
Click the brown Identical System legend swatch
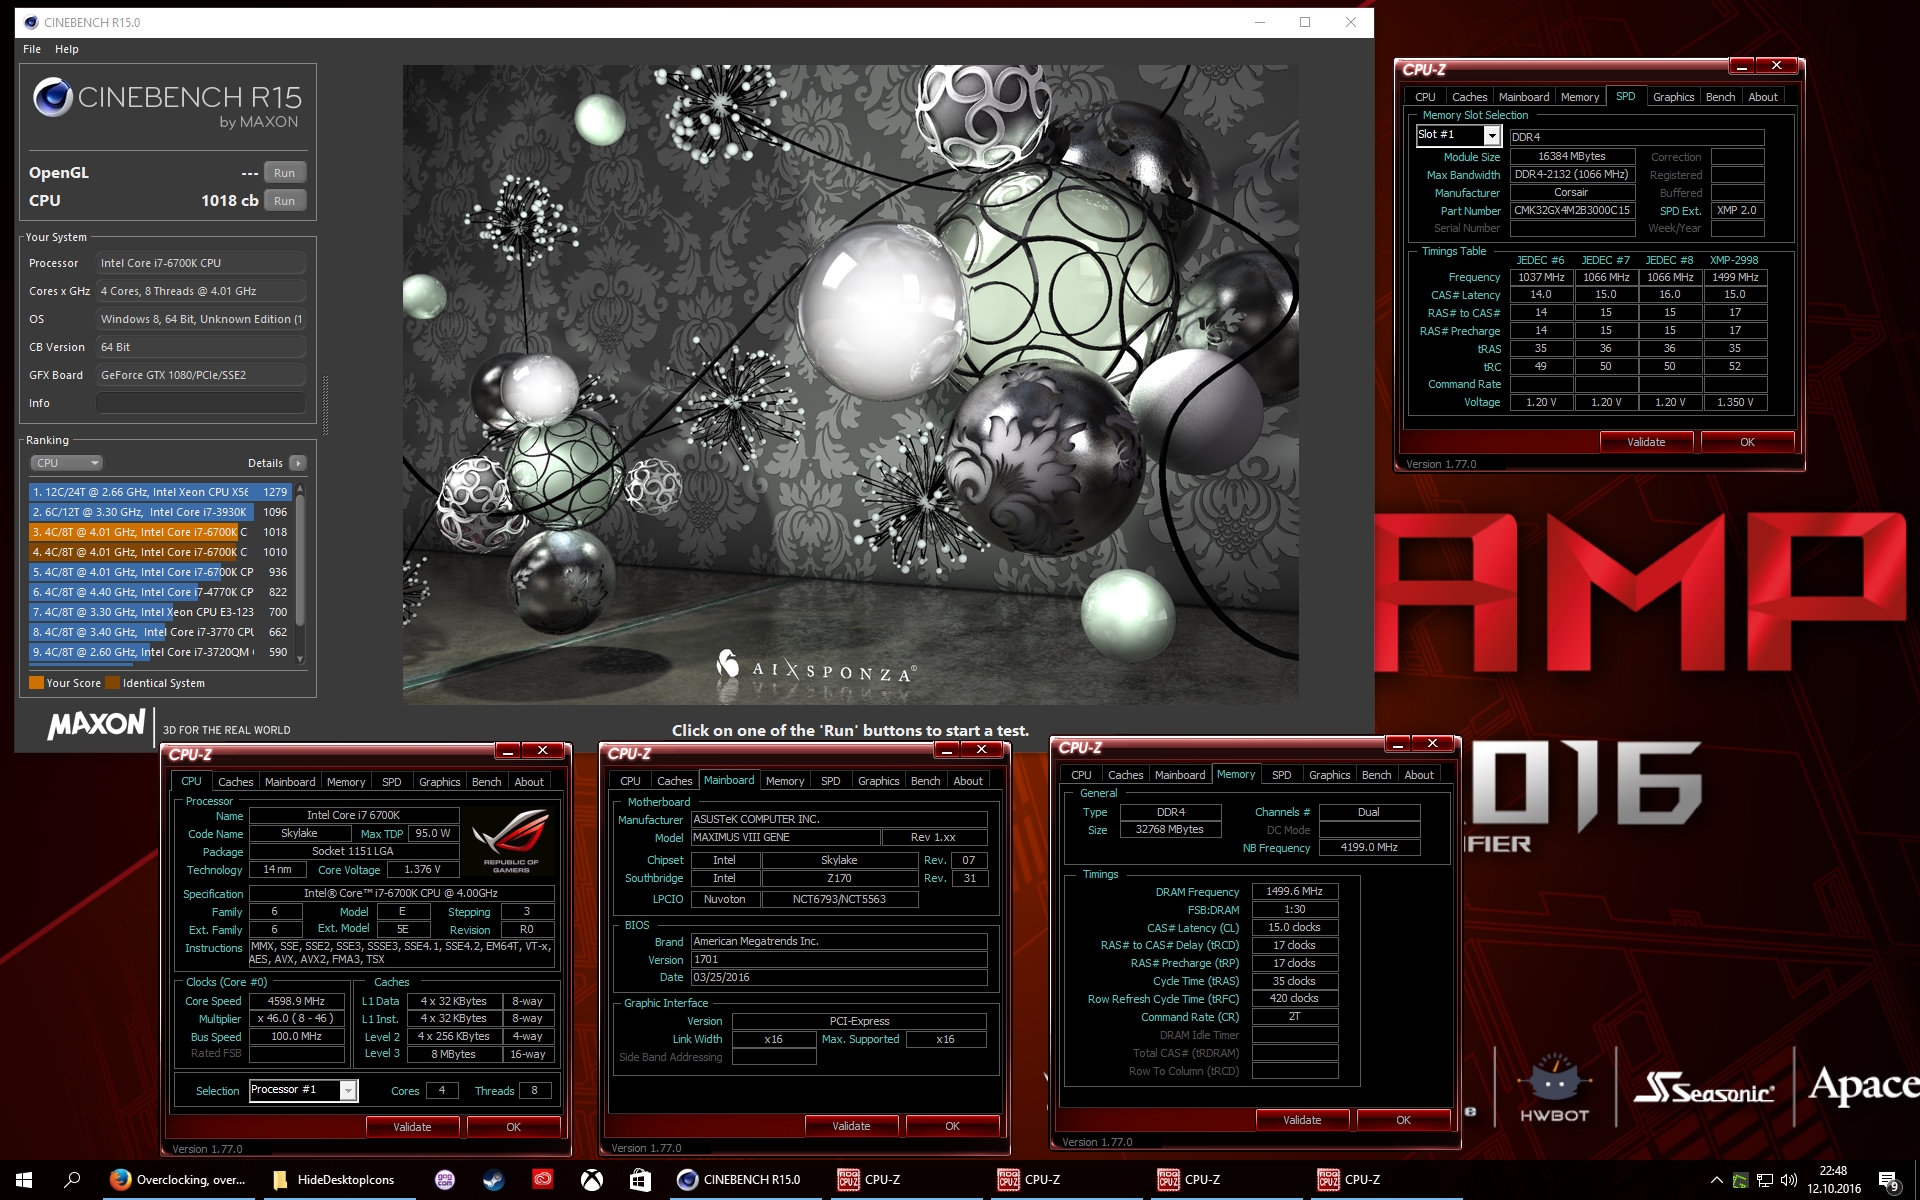click(x=113, y=683)
